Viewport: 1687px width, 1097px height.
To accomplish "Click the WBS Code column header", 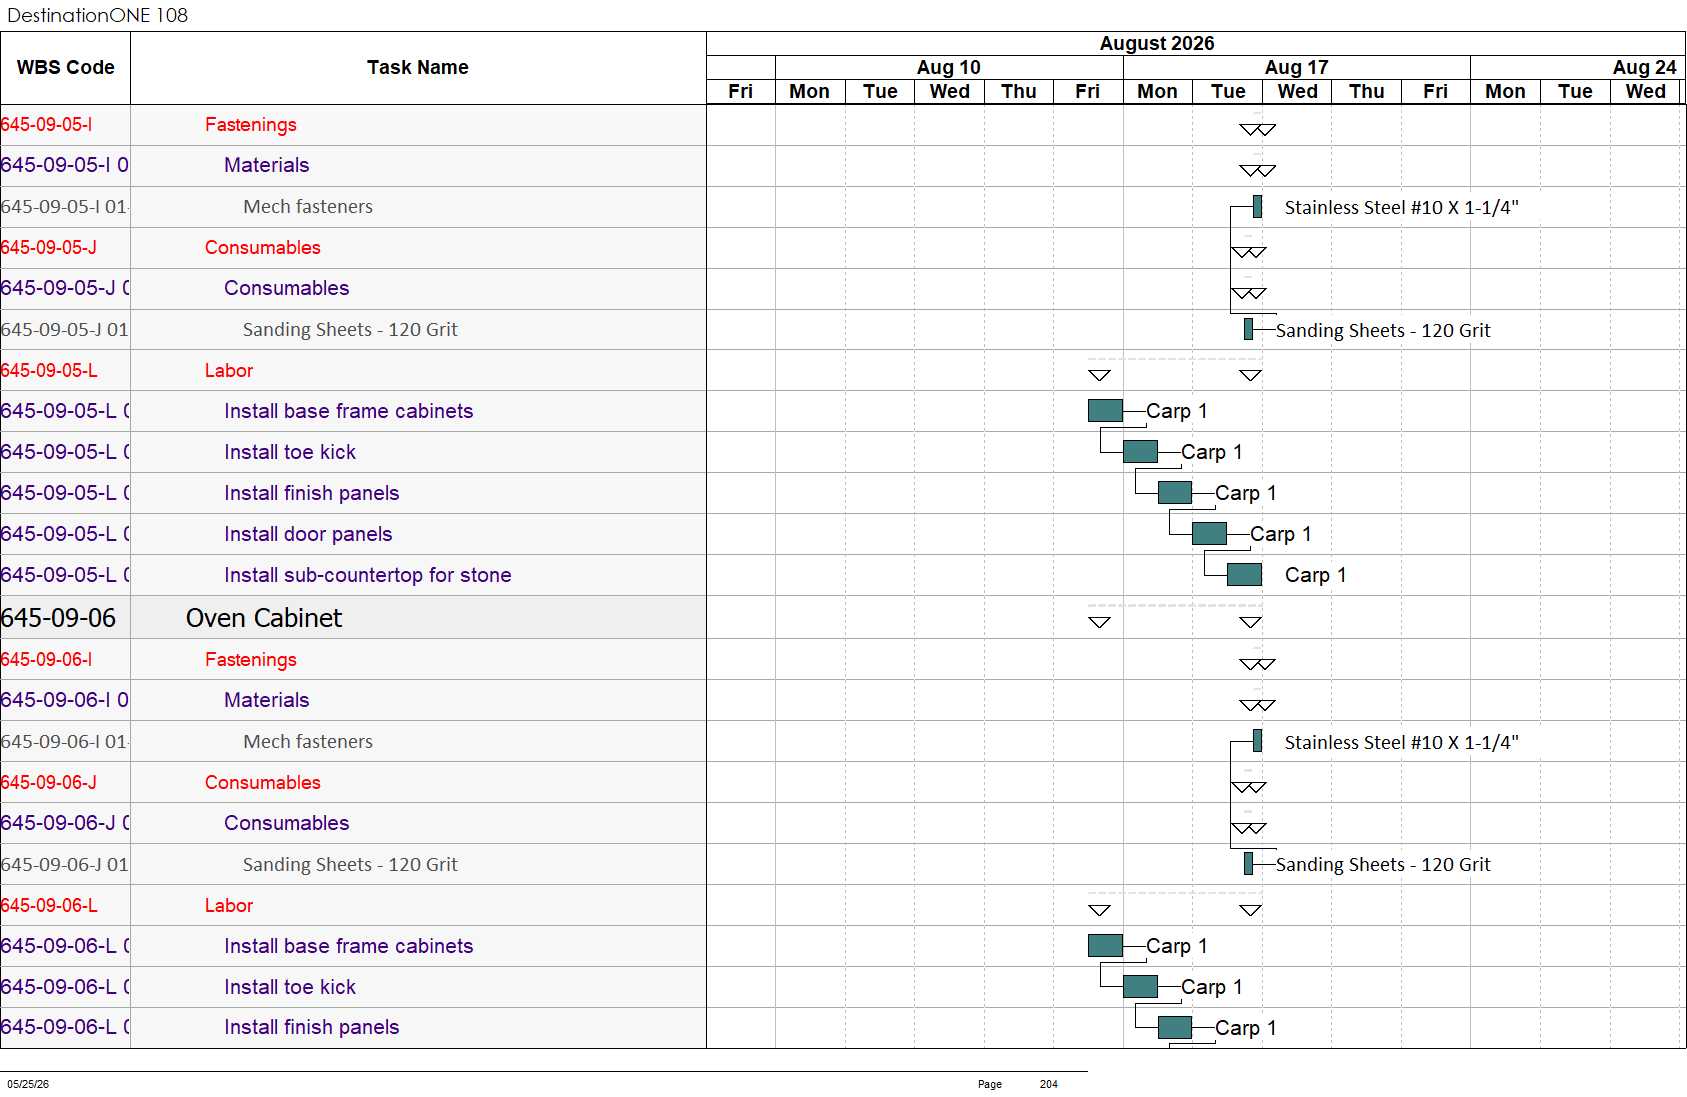I will (65, 67).
